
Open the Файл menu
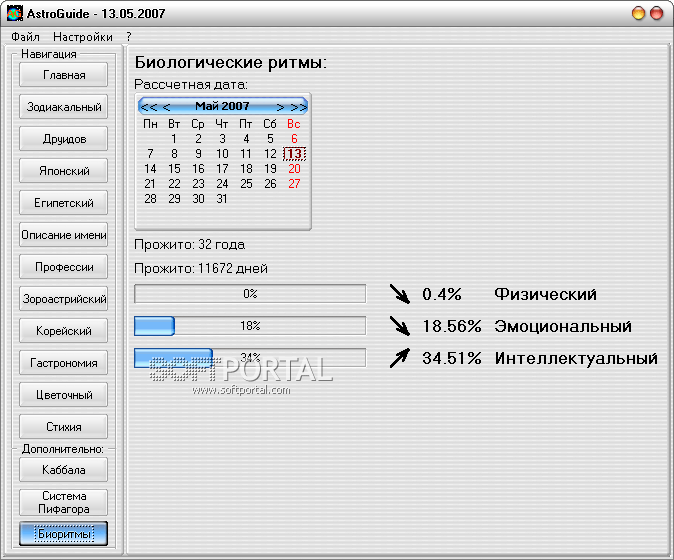25,37
